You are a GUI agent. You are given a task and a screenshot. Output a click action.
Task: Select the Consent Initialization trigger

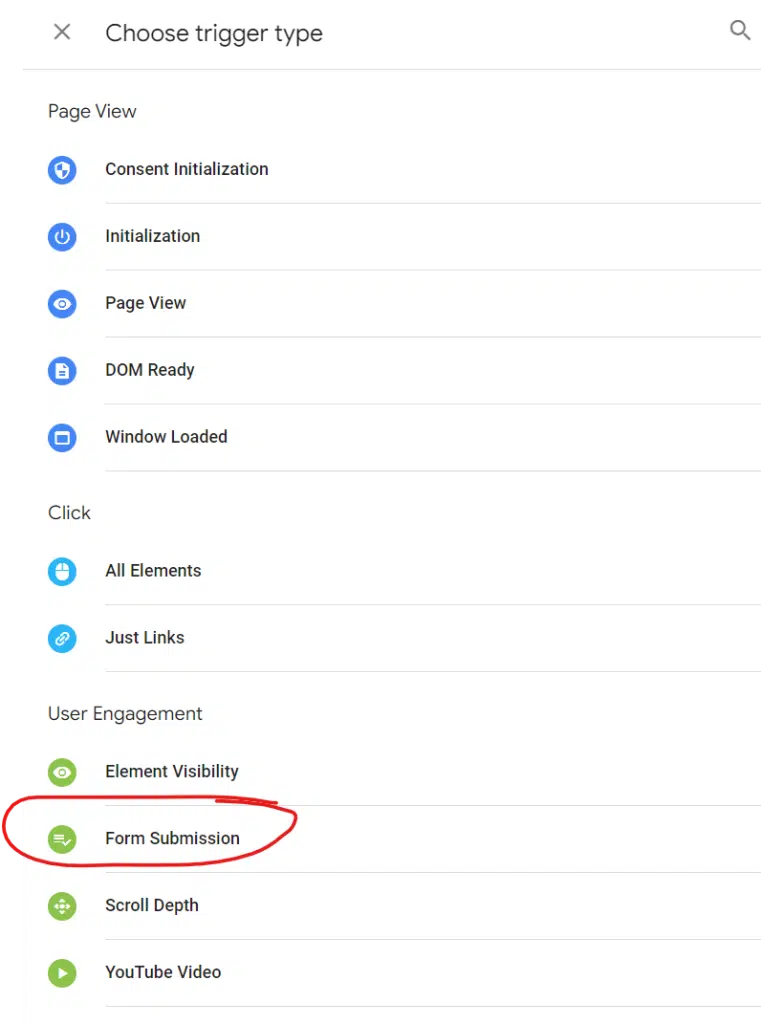tap(392, 170)
